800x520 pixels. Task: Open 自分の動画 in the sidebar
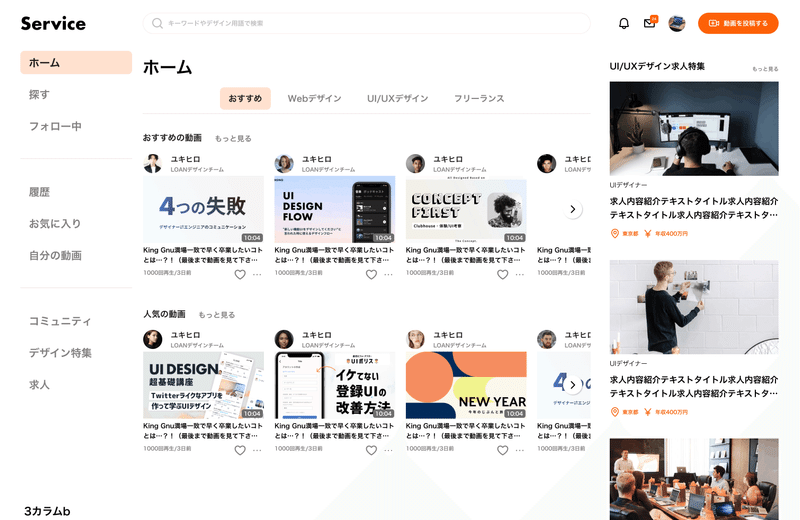click(55, 255)
